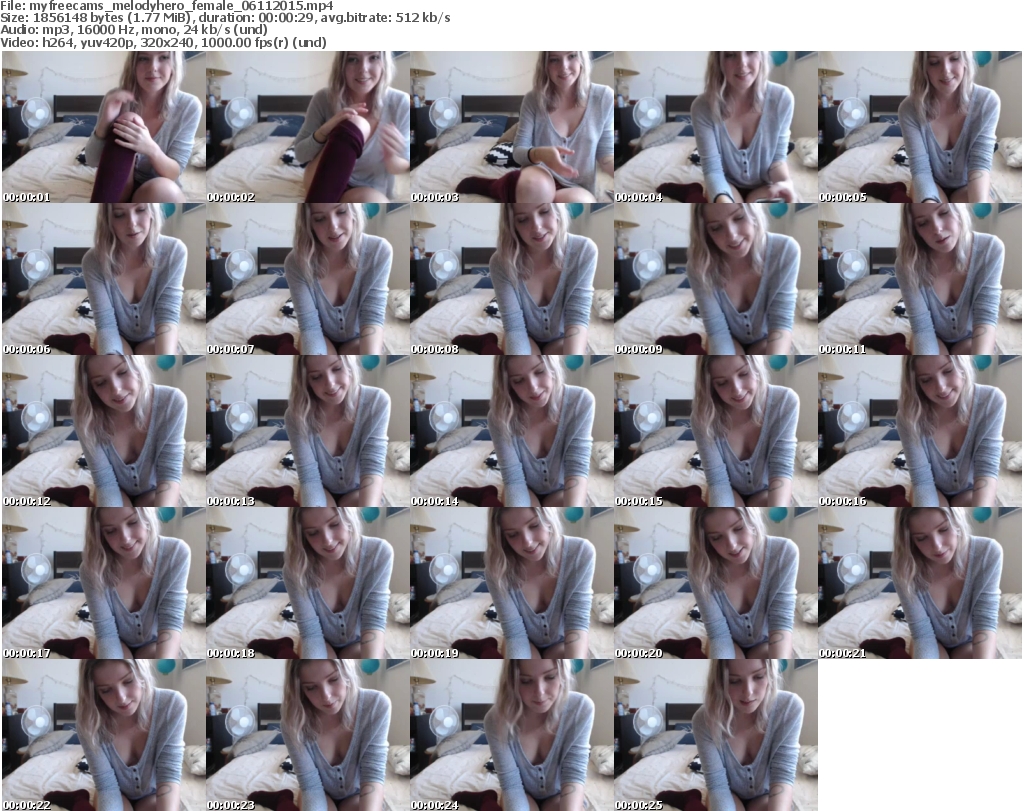
Task: Open the thumbnail stamped 00:00:02
Action: pos(308,127)
